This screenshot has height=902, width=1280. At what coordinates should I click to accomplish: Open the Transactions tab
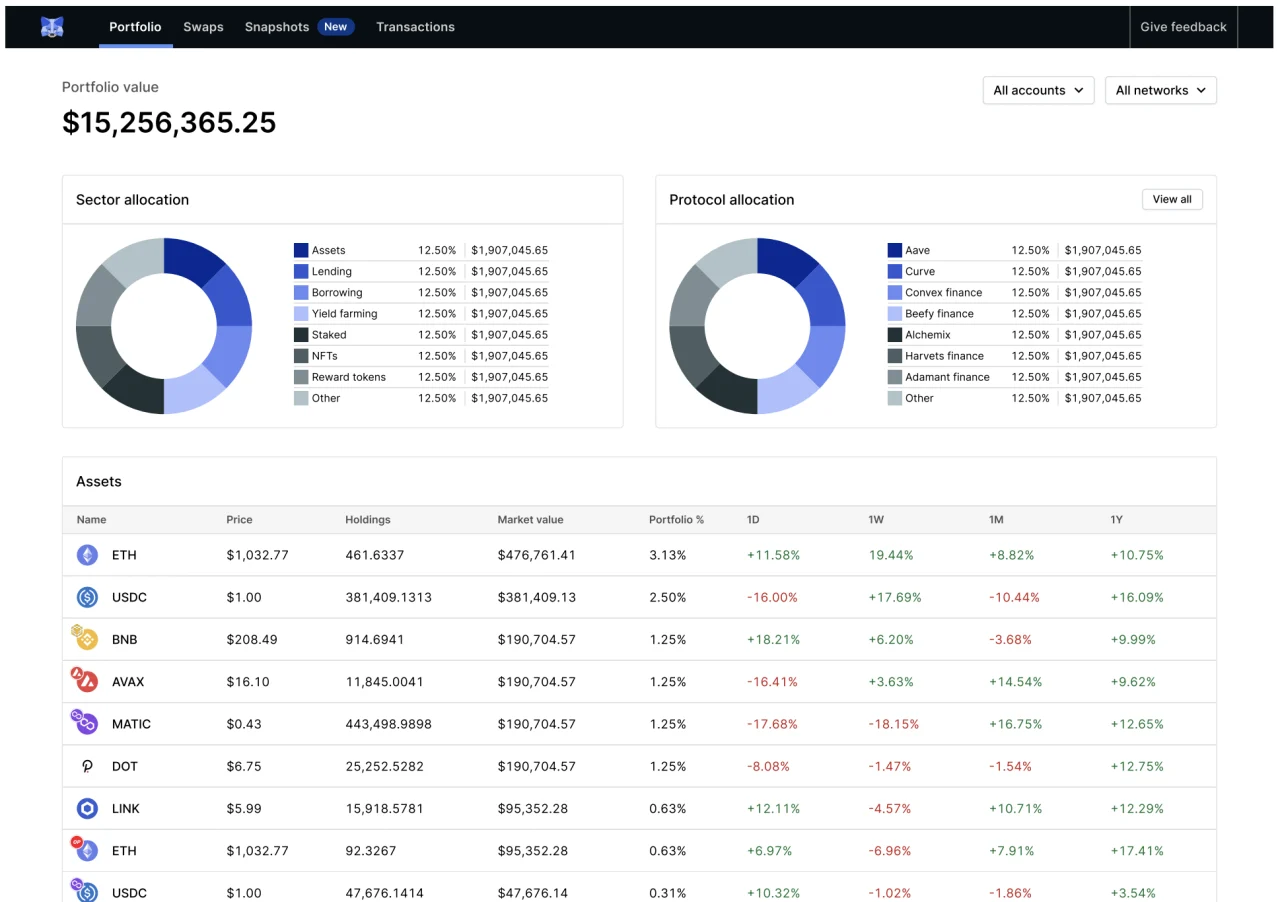415,27
